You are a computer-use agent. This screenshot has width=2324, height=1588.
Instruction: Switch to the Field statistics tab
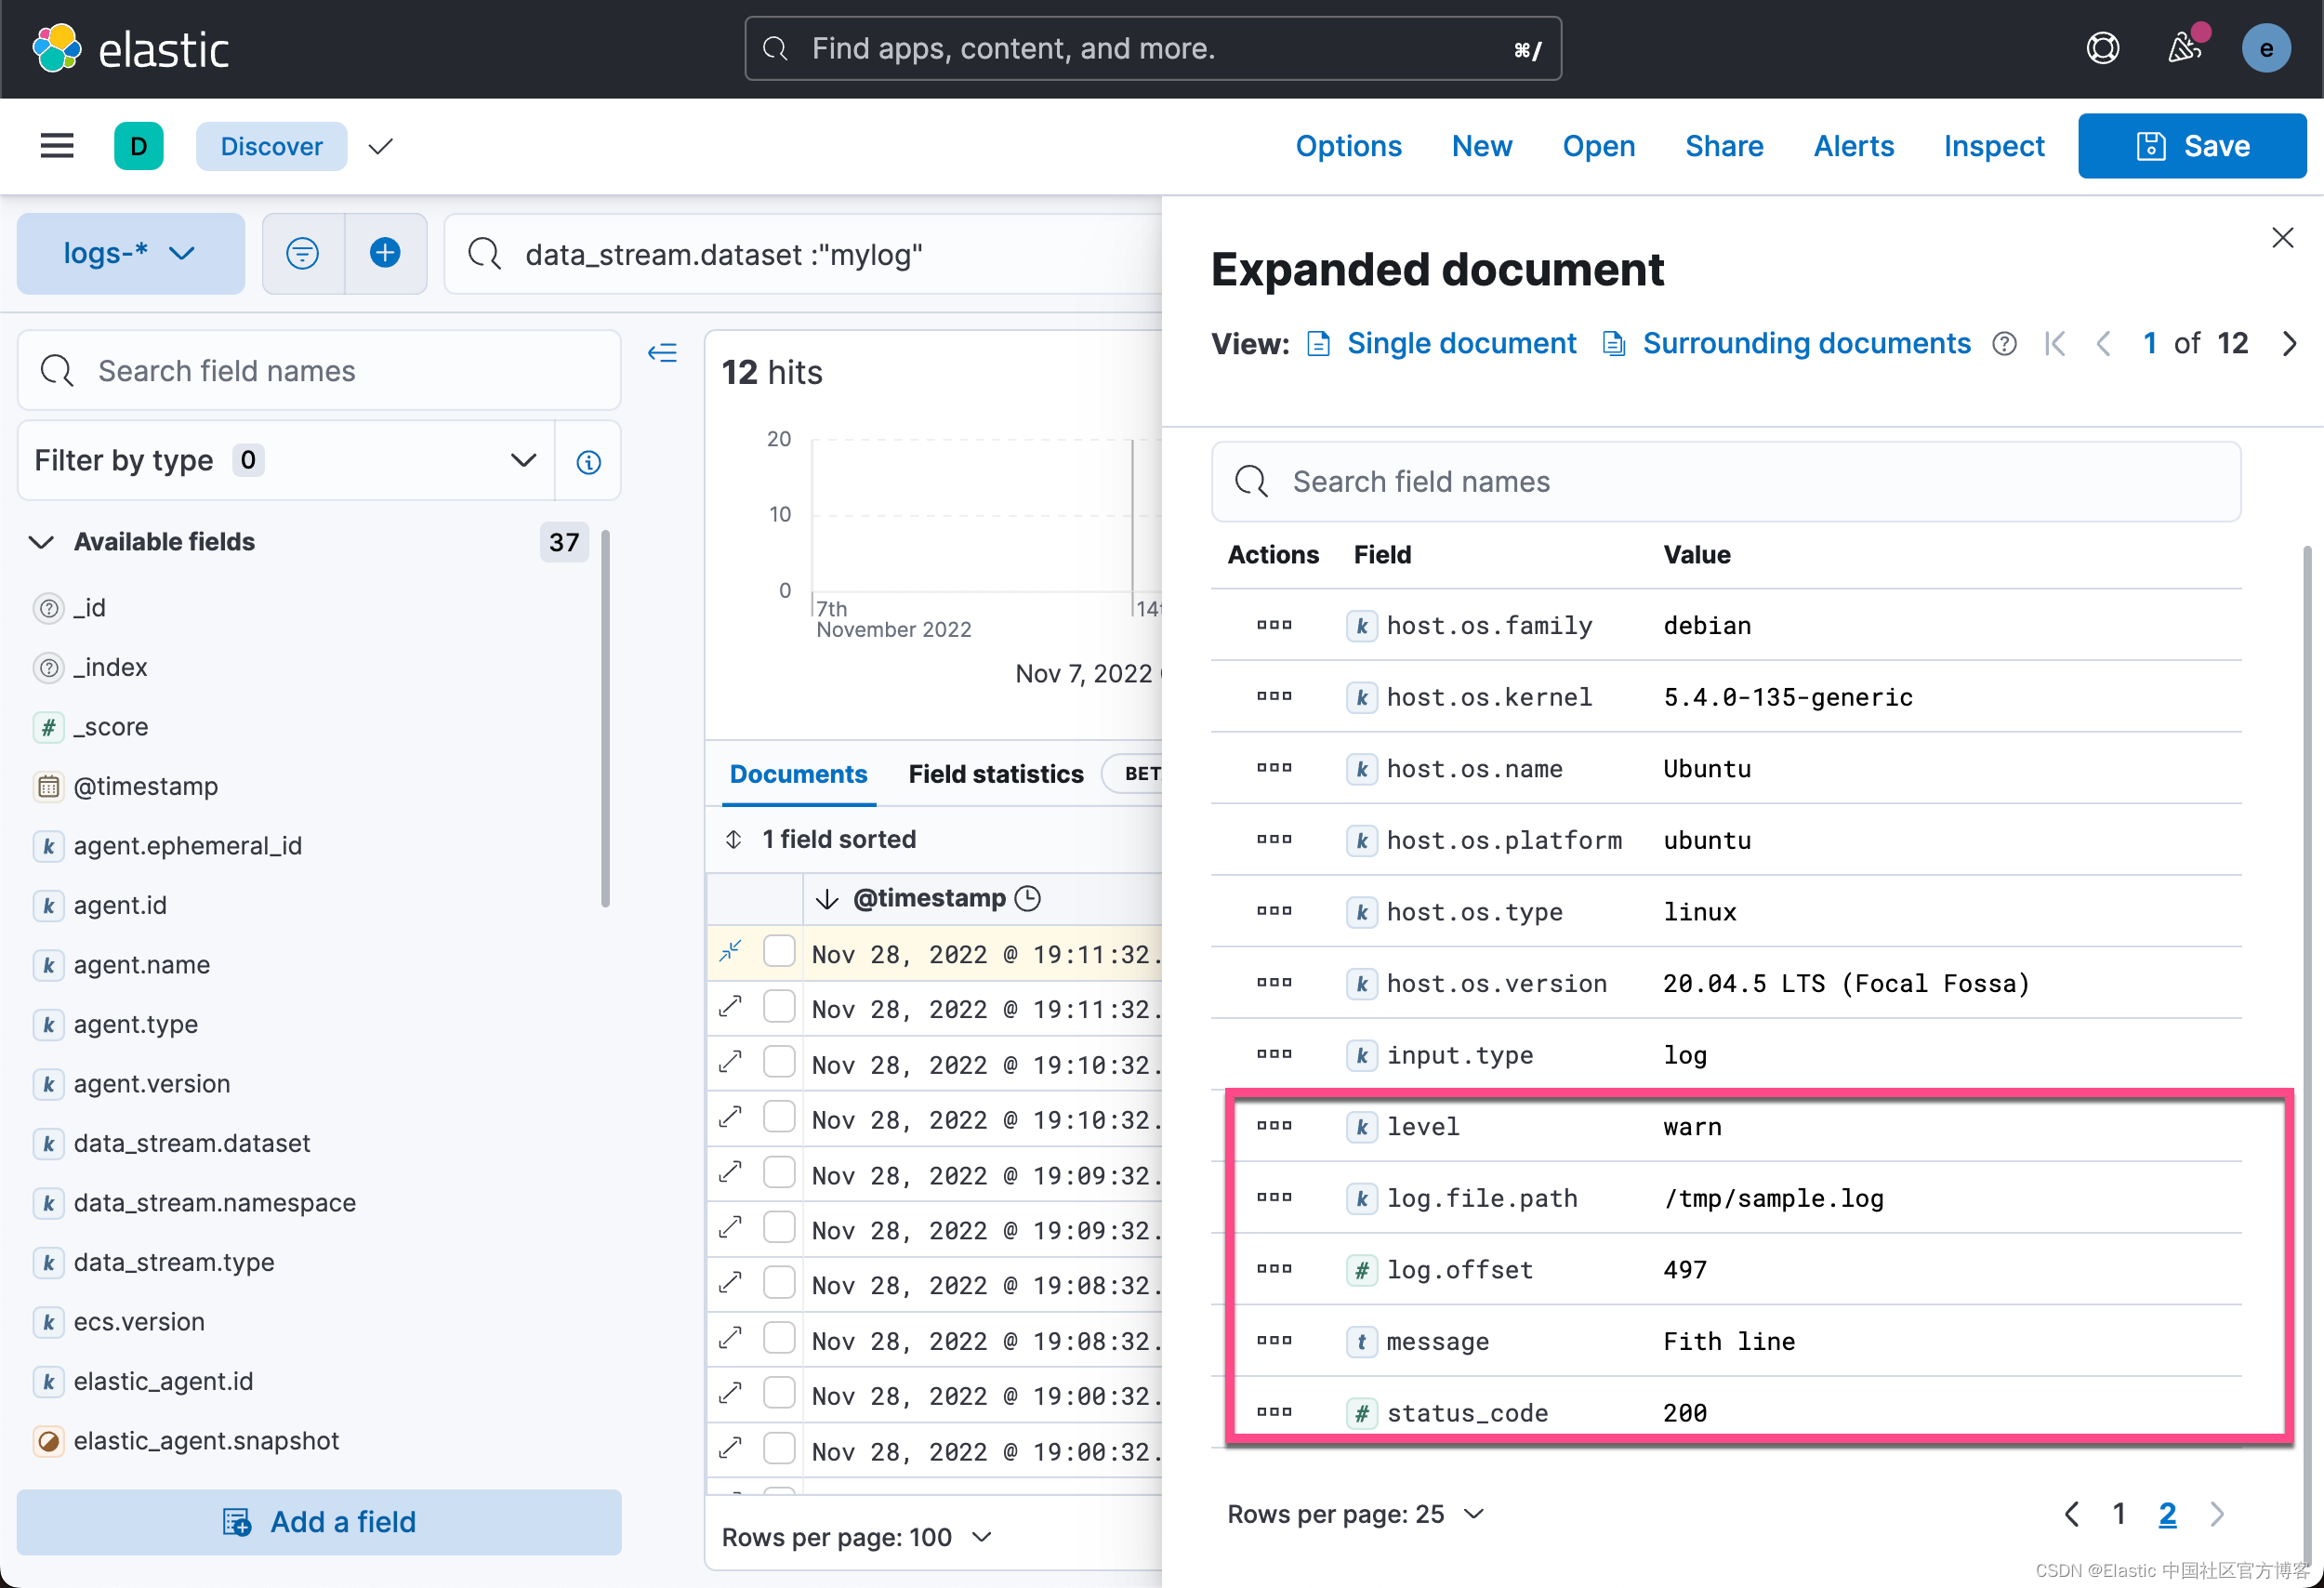coord(995,774)
